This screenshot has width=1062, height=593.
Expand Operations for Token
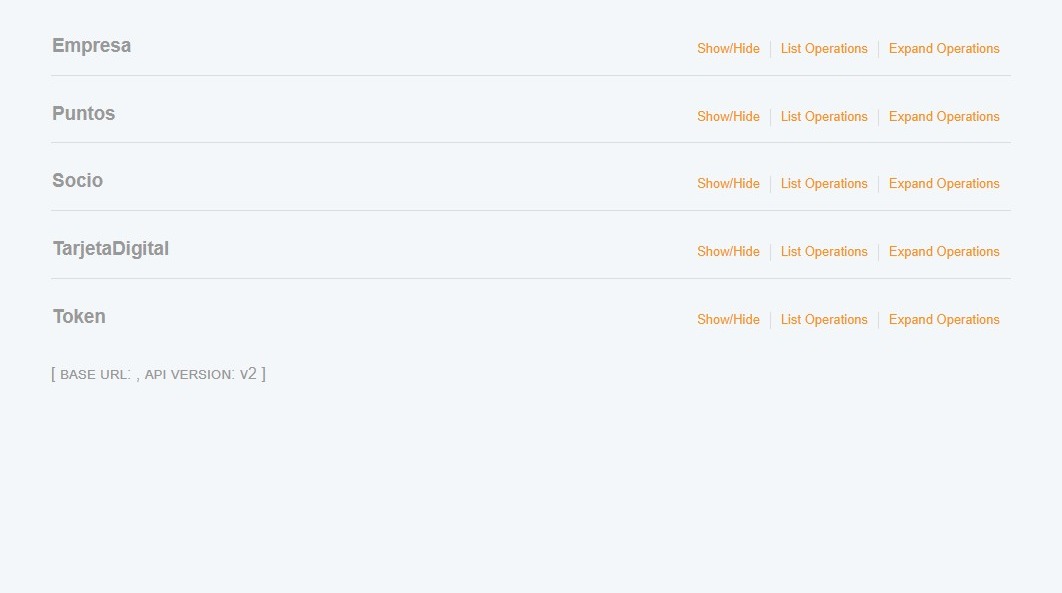(944, 320)
